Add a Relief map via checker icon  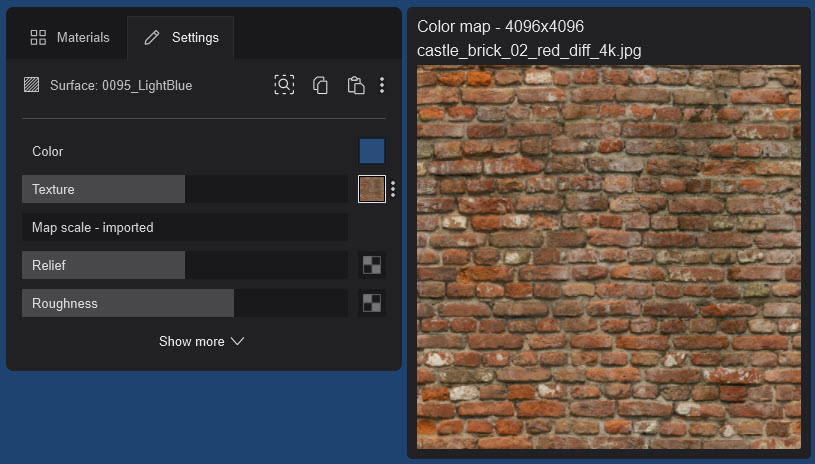click(x=372, y=265)
